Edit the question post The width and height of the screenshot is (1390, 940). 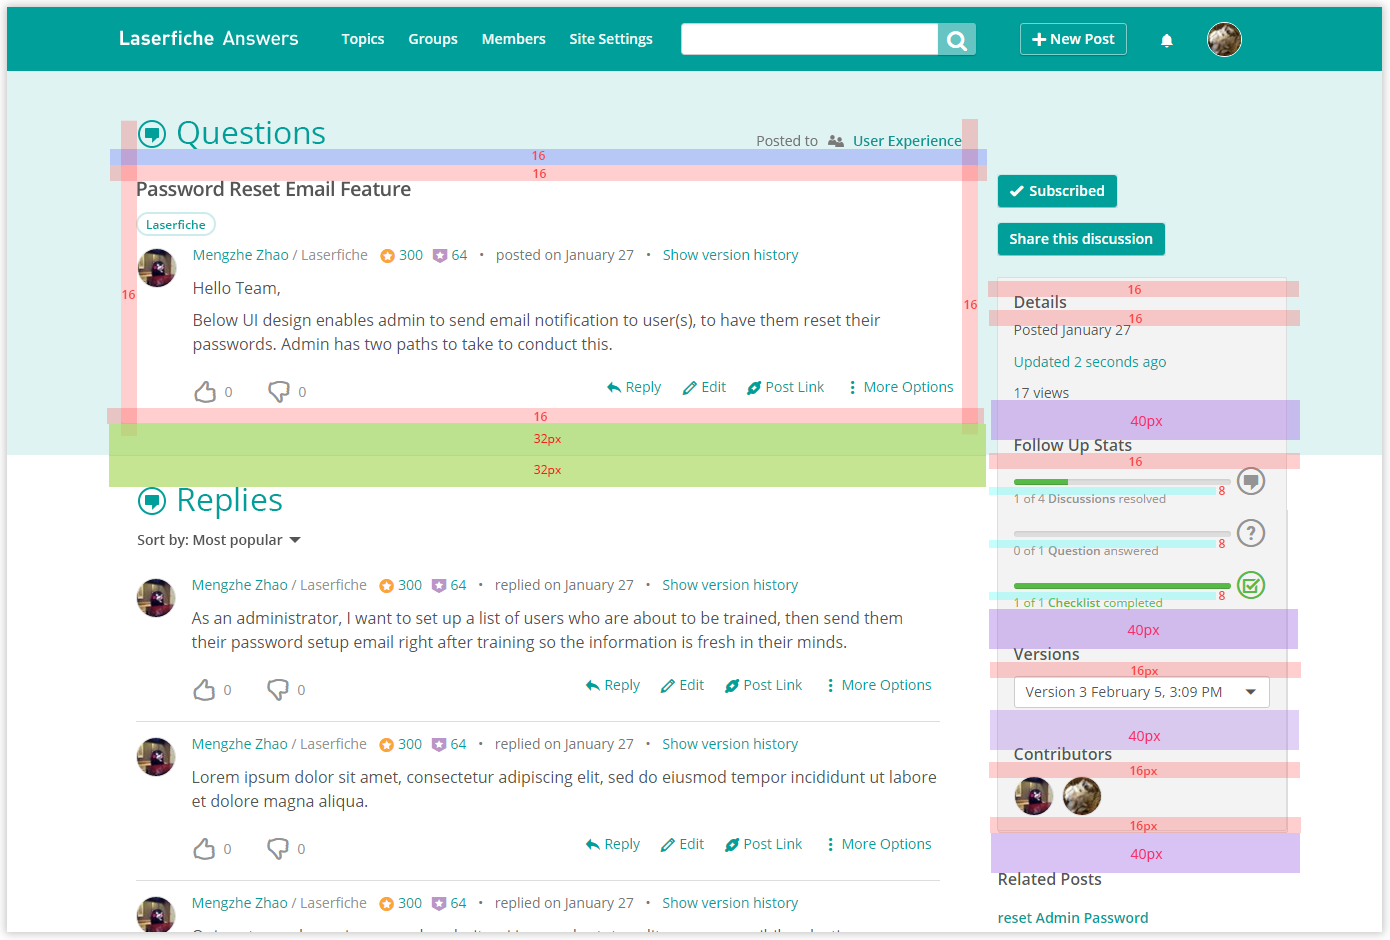coord(704,387)
